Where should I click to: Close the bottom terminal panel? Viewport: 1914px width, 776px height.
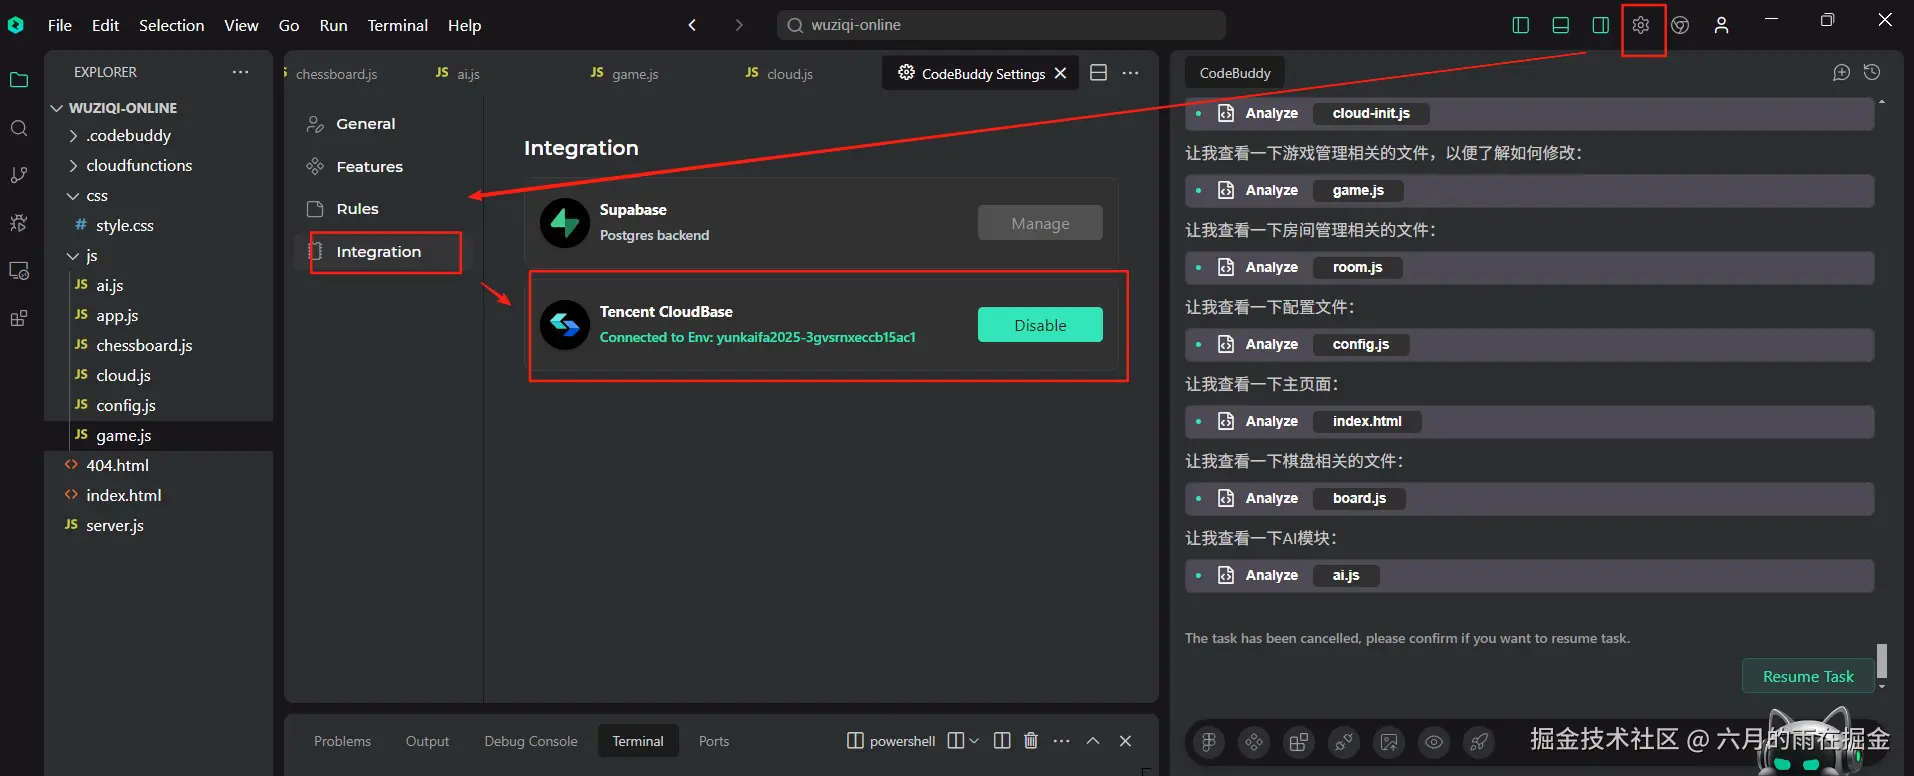pyautogui.click(x=1125, y=741)
